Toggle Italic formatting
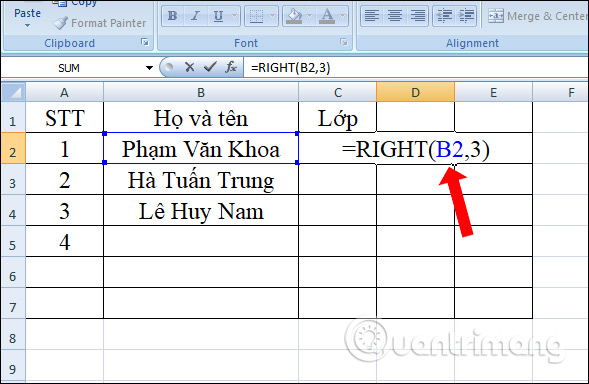This screenshot has height=384, width=589. 195,16
